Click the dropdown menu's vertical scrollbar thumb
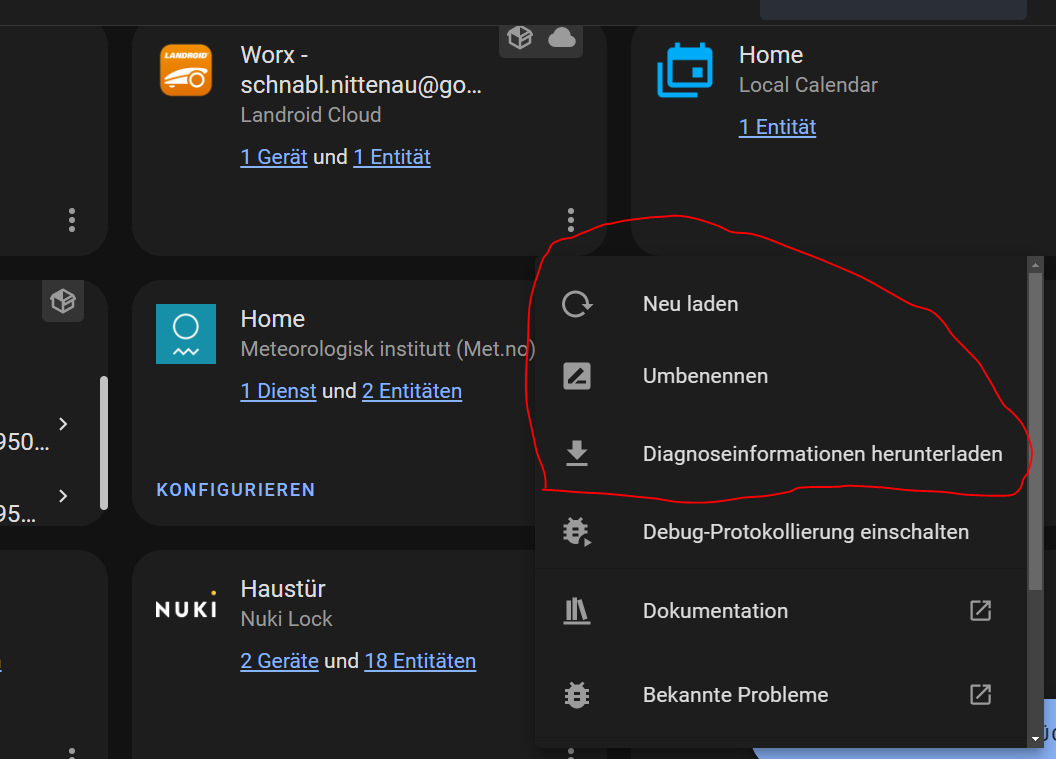1056x759 pixels. coord(1036,431)
